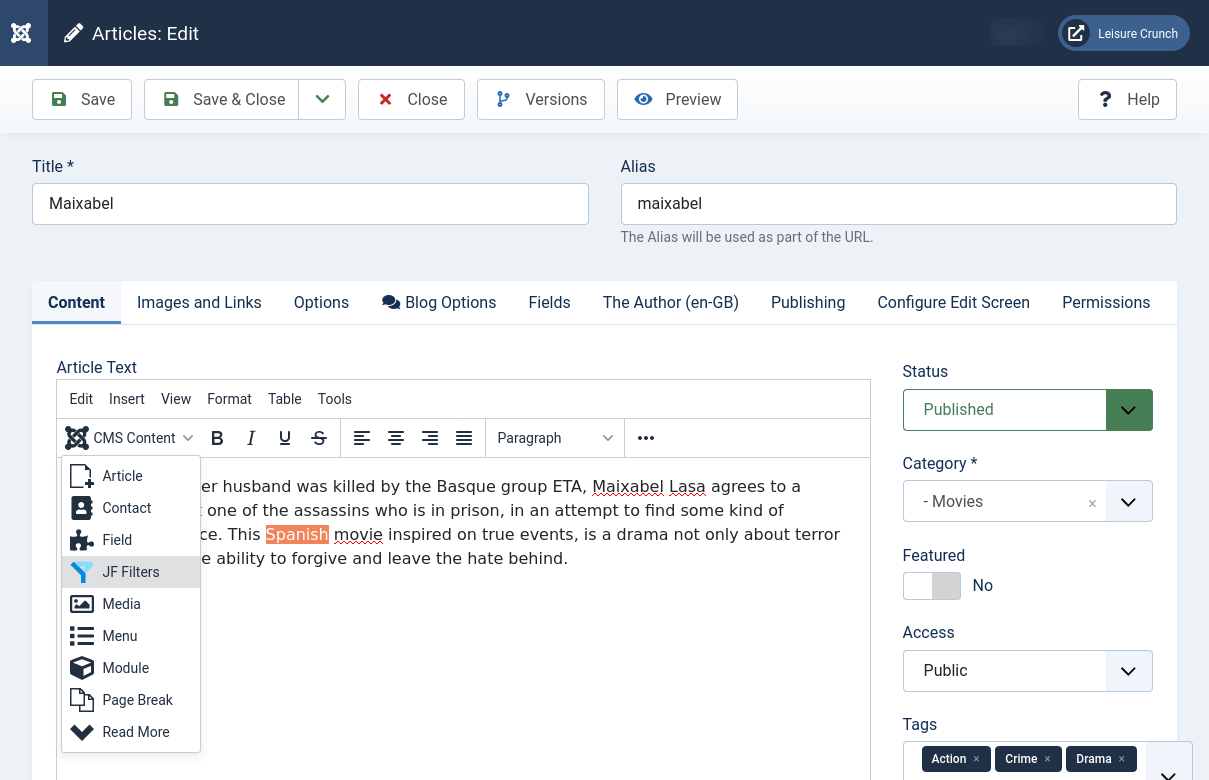Open the Blog Options tab

(439, 302)
